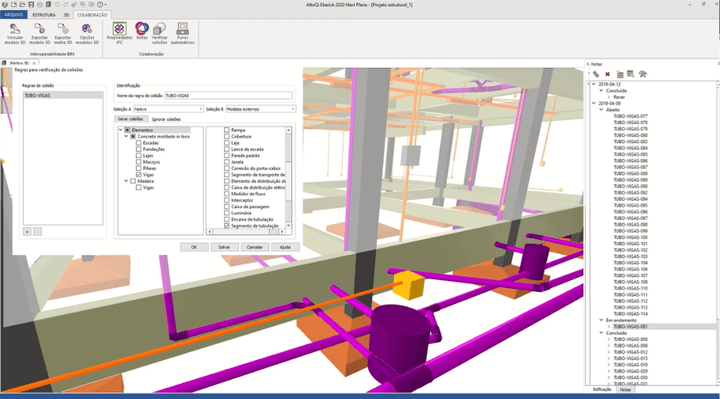The height and width of the screenshot is (399, 720).
Task: Click the Nome da regra de colisão field
Action: (x=229, y=96)
